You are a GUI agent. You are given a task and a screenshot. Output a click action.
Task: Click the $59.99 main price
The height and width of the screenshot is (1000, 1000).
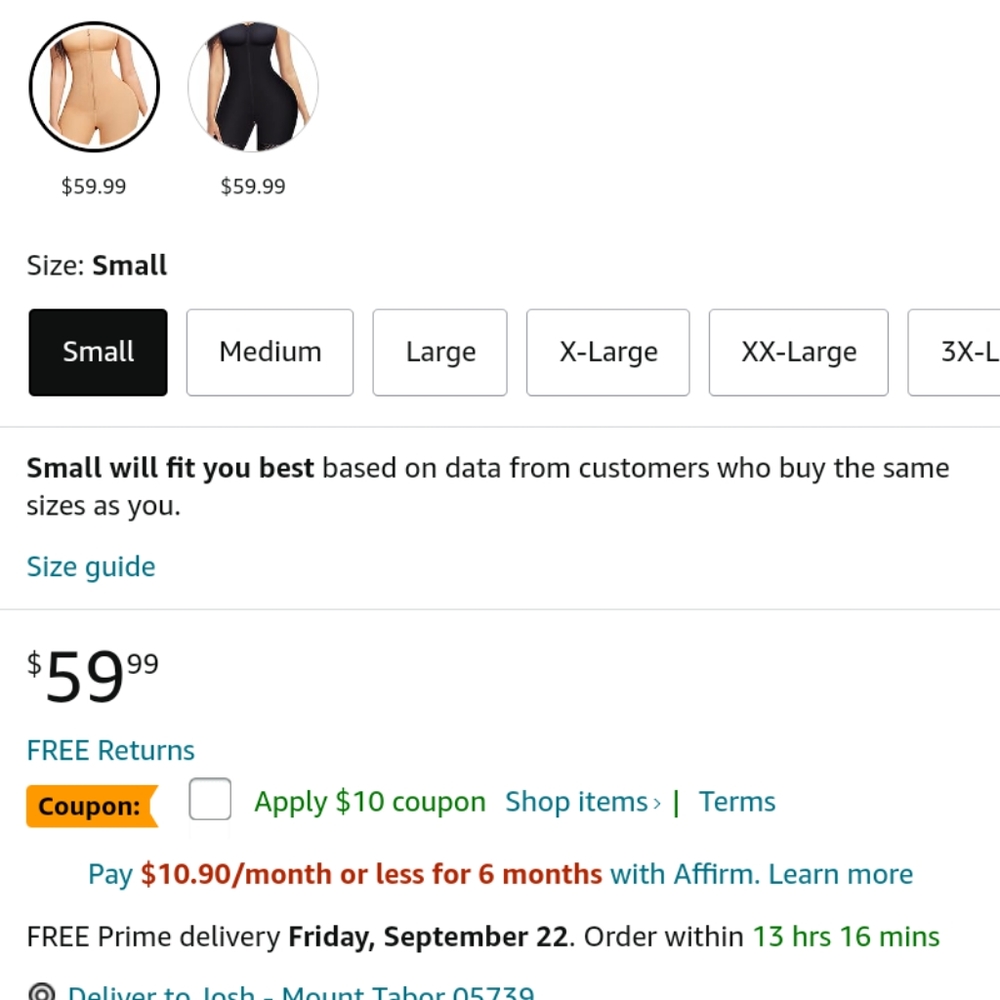click(x=92, y=676)
